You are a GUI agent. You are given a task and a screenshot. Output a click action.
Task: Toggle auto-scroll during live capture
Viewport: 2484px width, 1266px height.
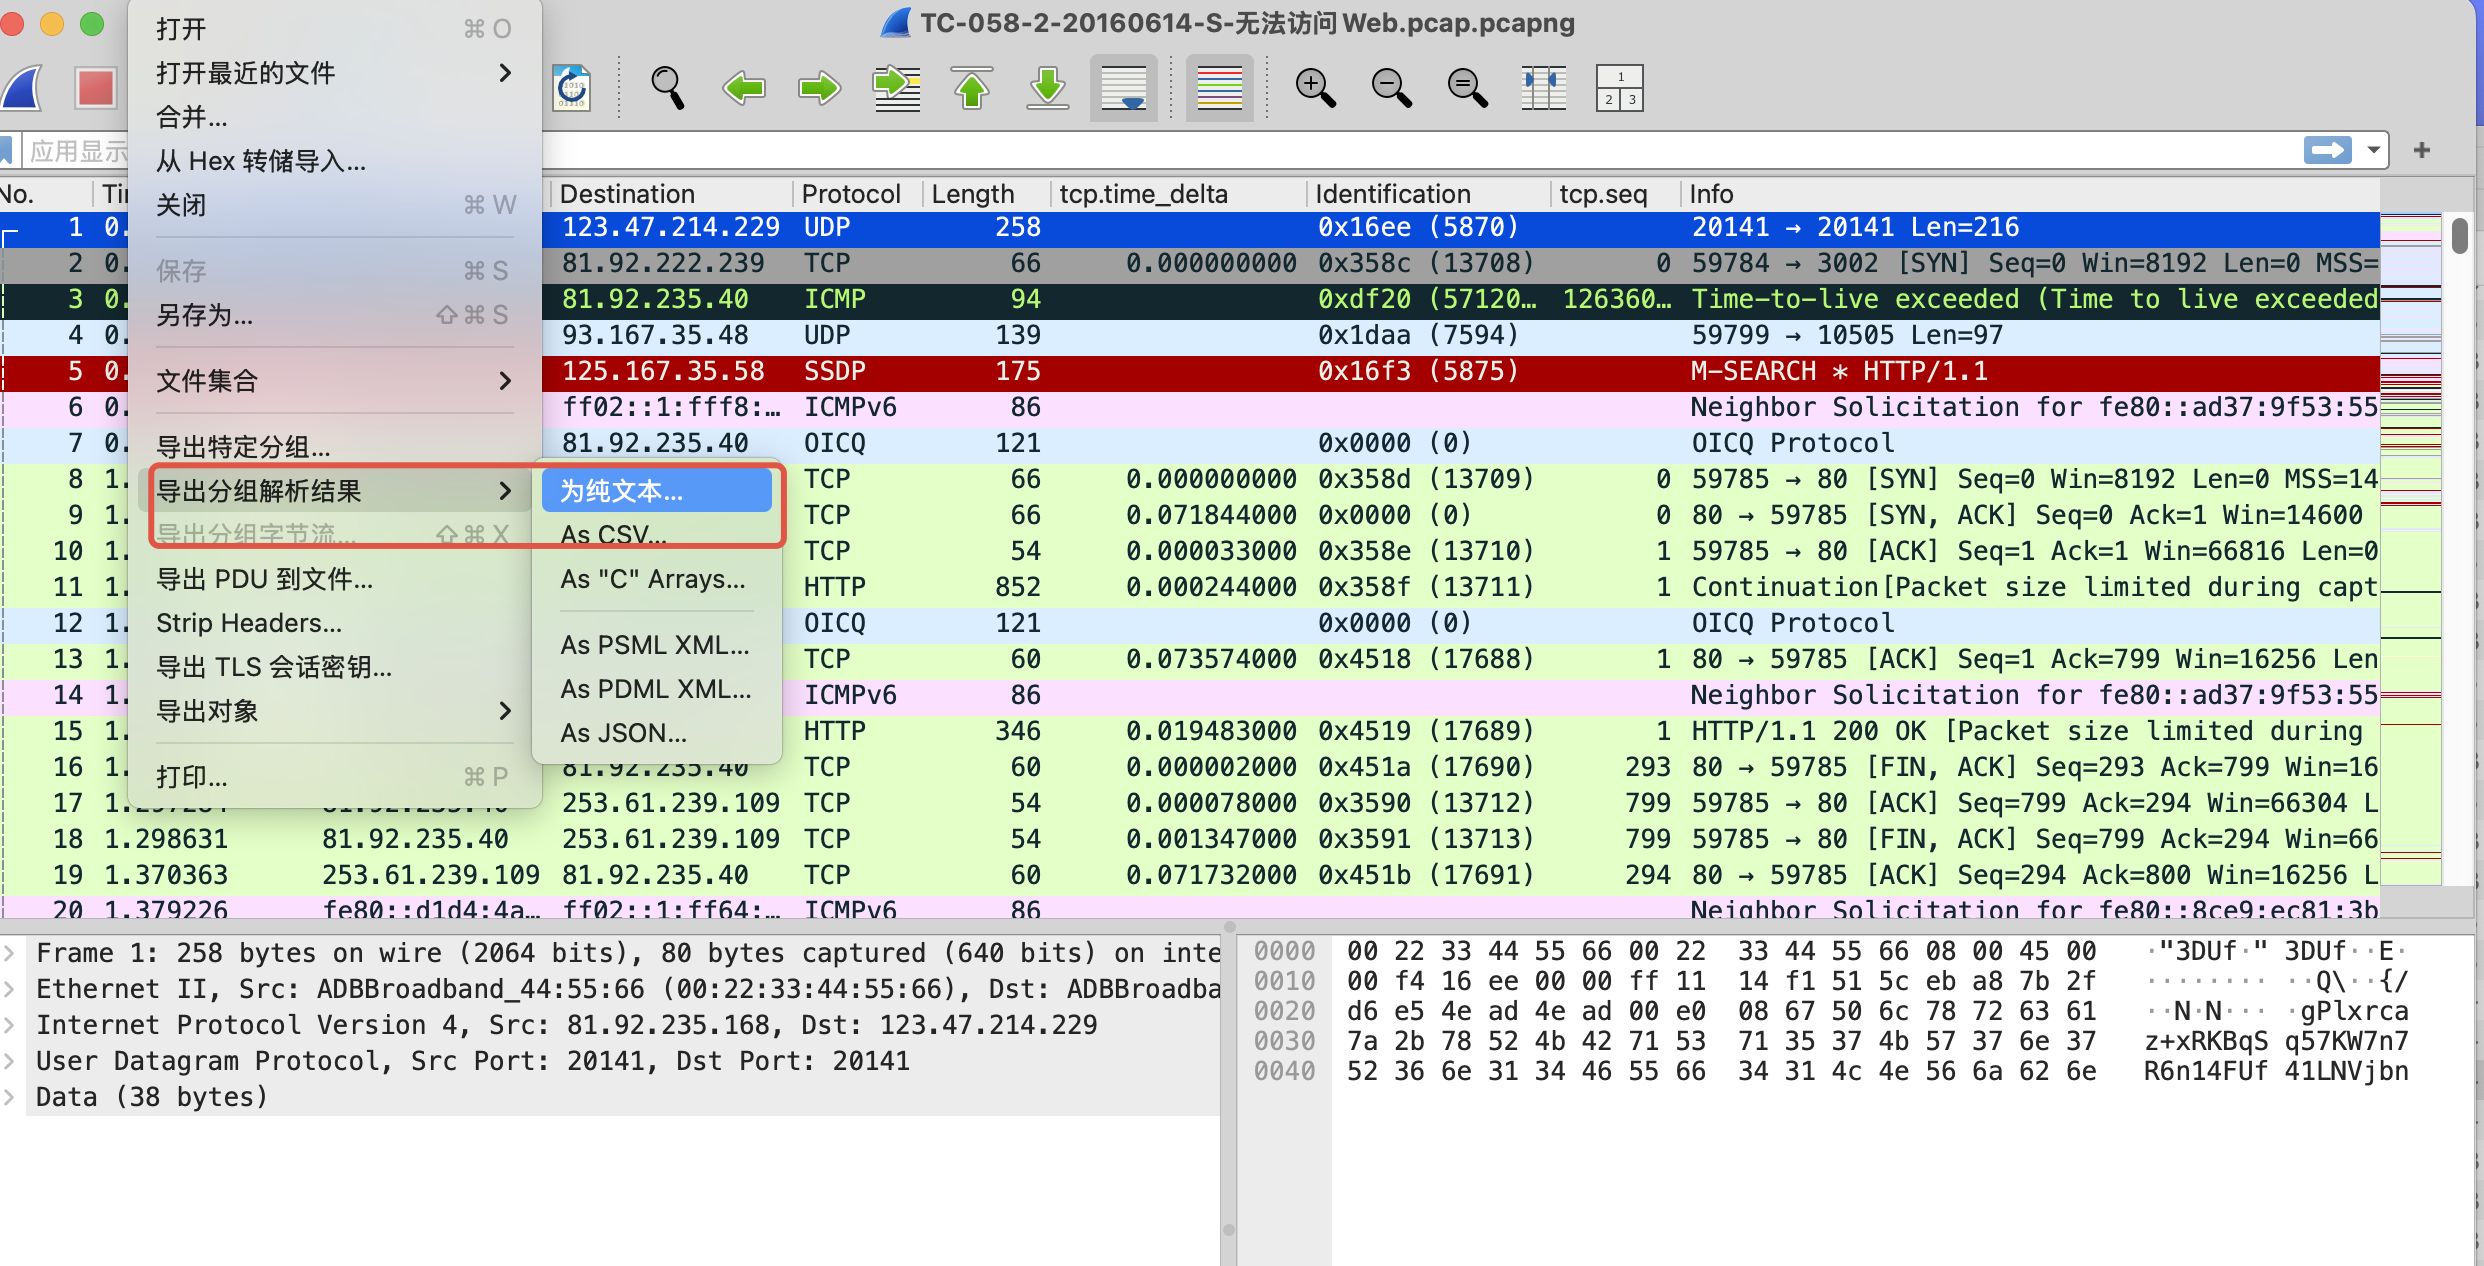click(x=1123, y=88)
